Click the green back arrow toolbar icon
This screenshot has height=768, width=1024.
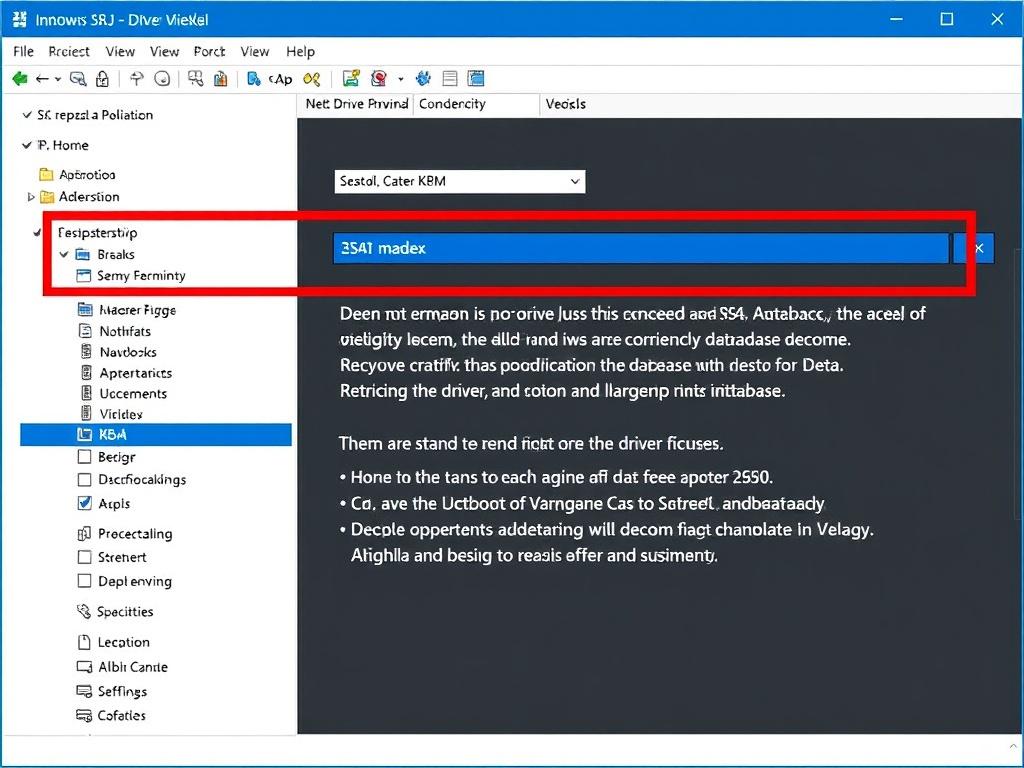[x=20, y=79]
